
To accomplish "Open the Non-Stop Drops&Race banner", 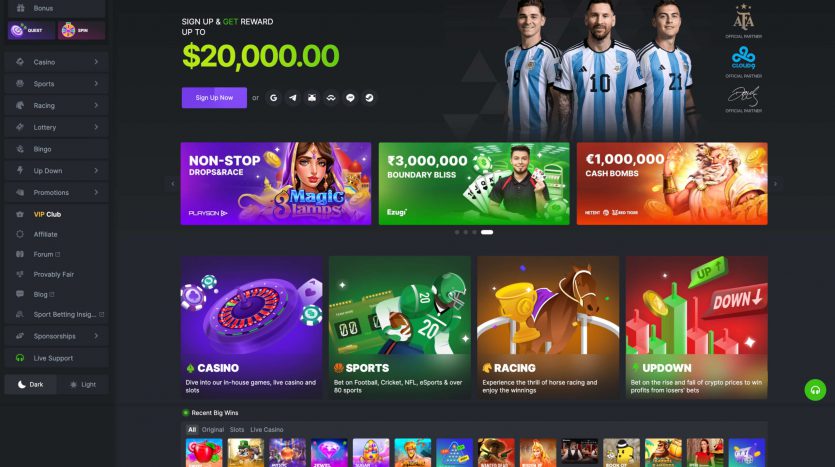I will point(276,184).
